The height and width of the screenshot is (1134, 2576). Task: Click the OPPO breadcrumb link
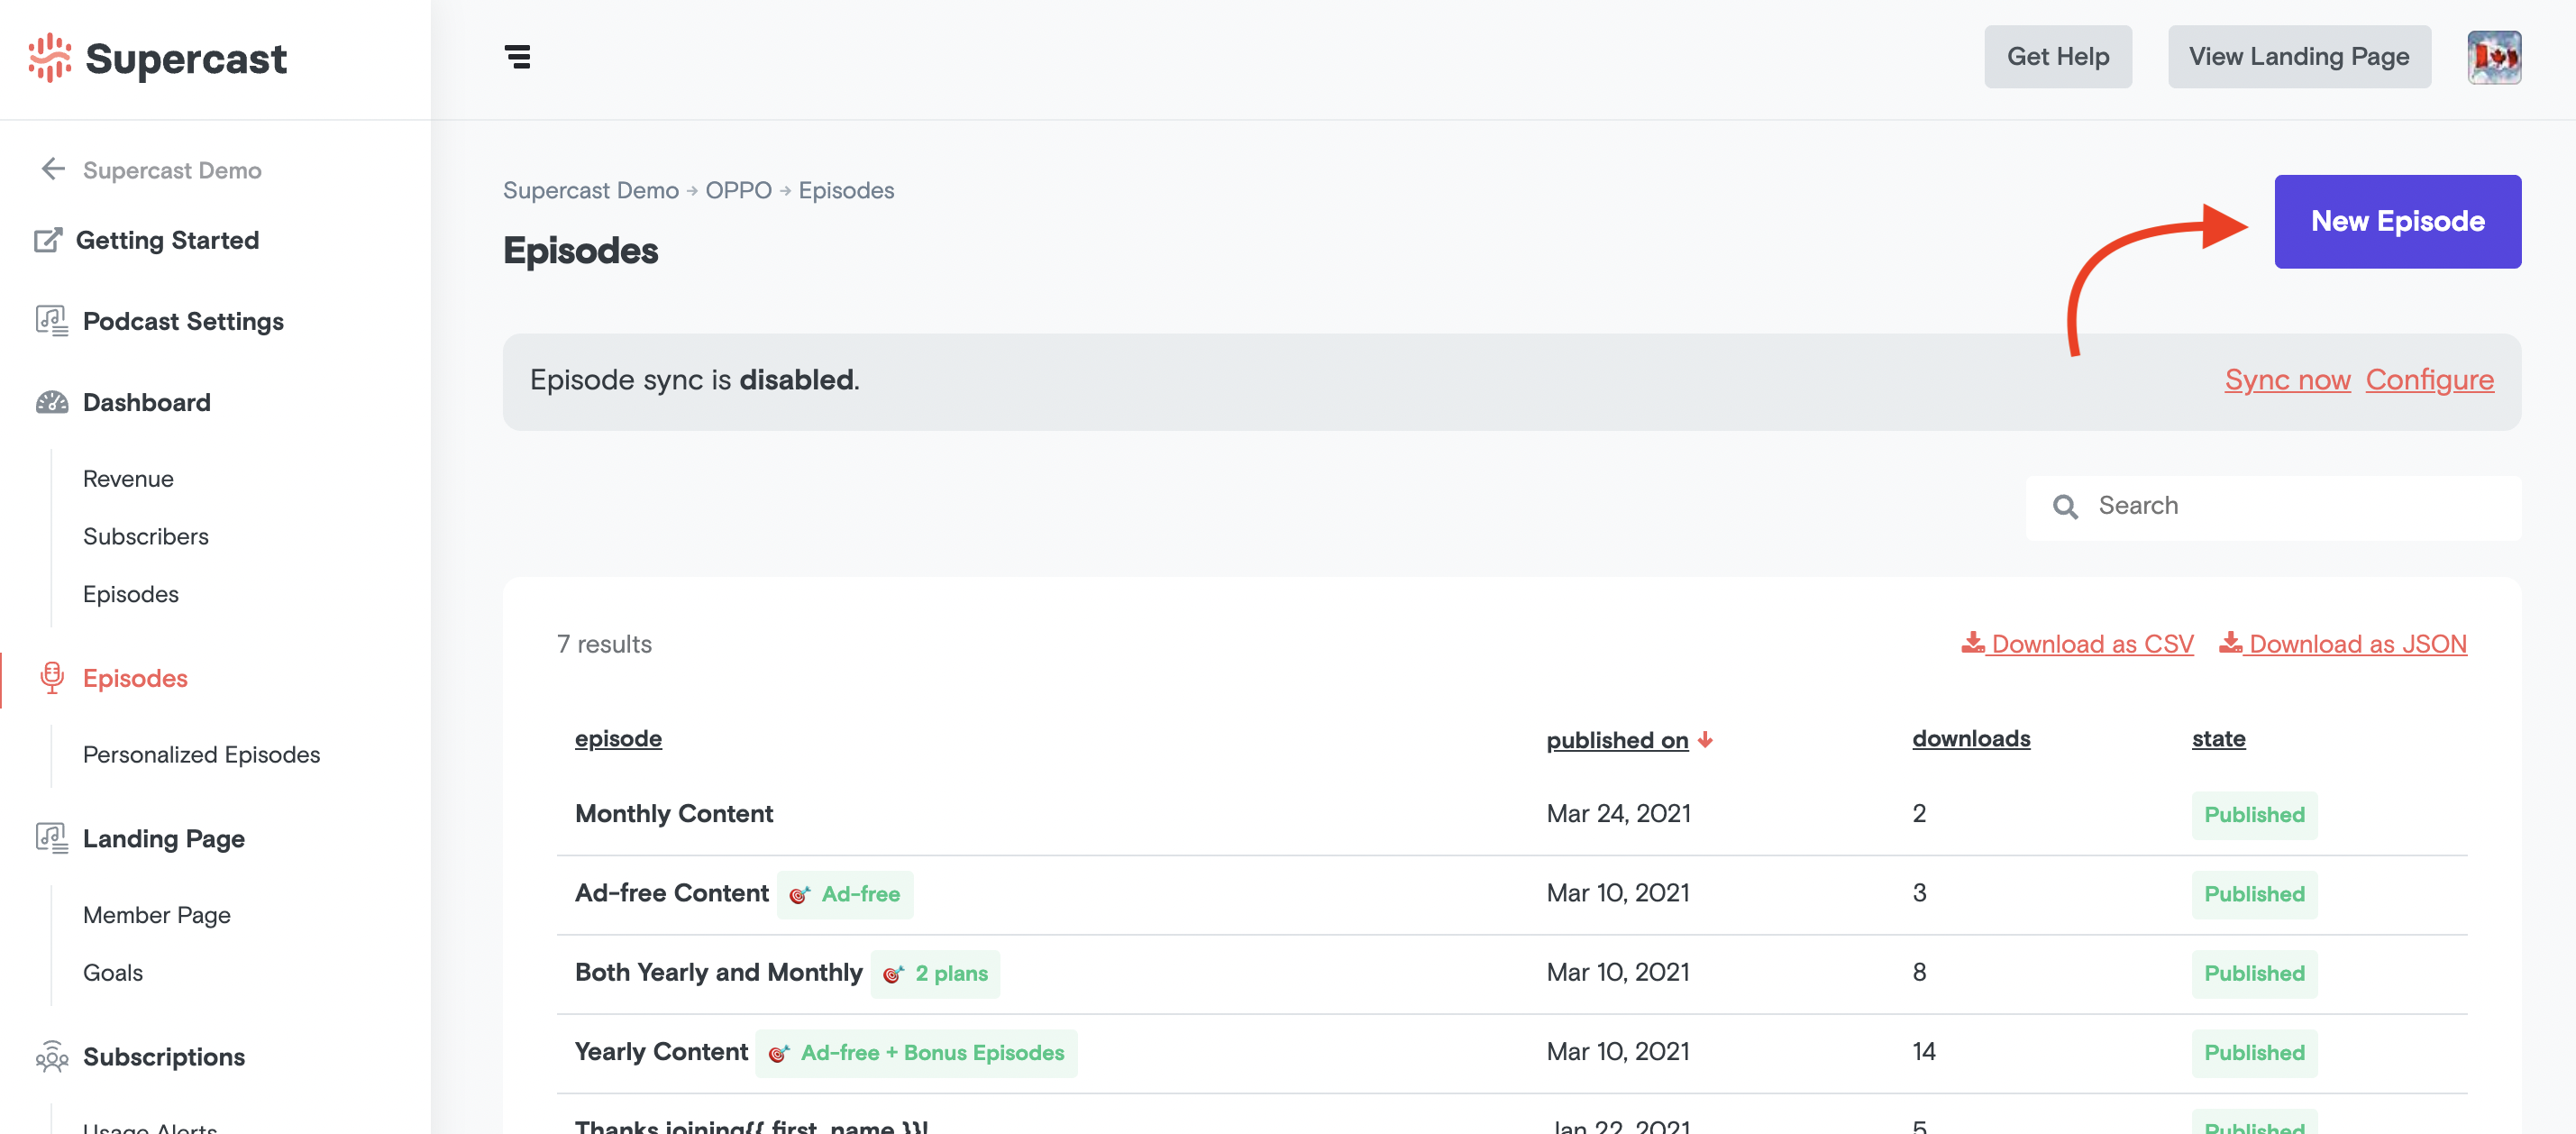coord(738,190)
